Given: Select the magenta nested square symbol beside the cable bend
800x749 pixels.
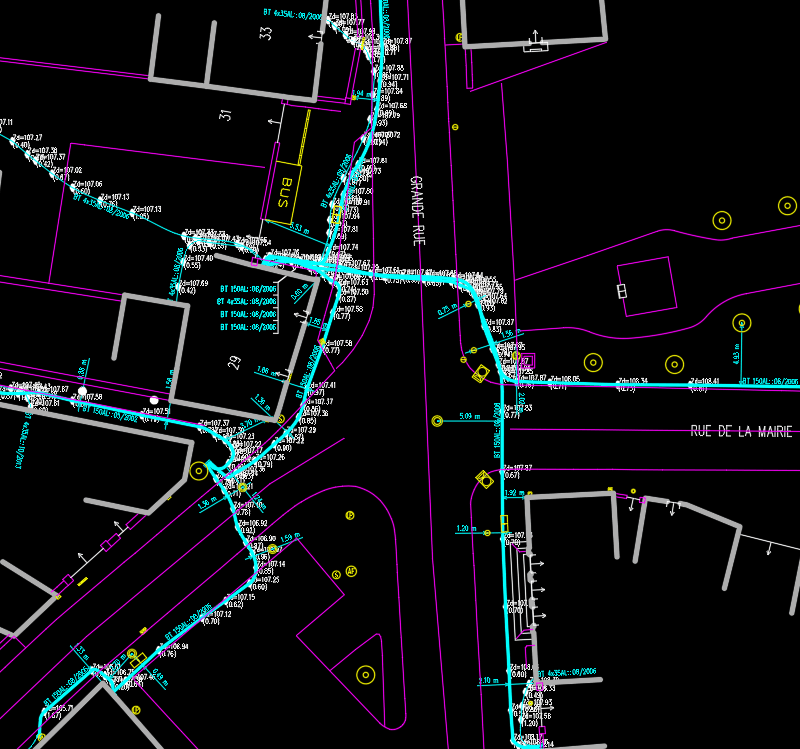Looking at the screenshot, I should 529,361.
